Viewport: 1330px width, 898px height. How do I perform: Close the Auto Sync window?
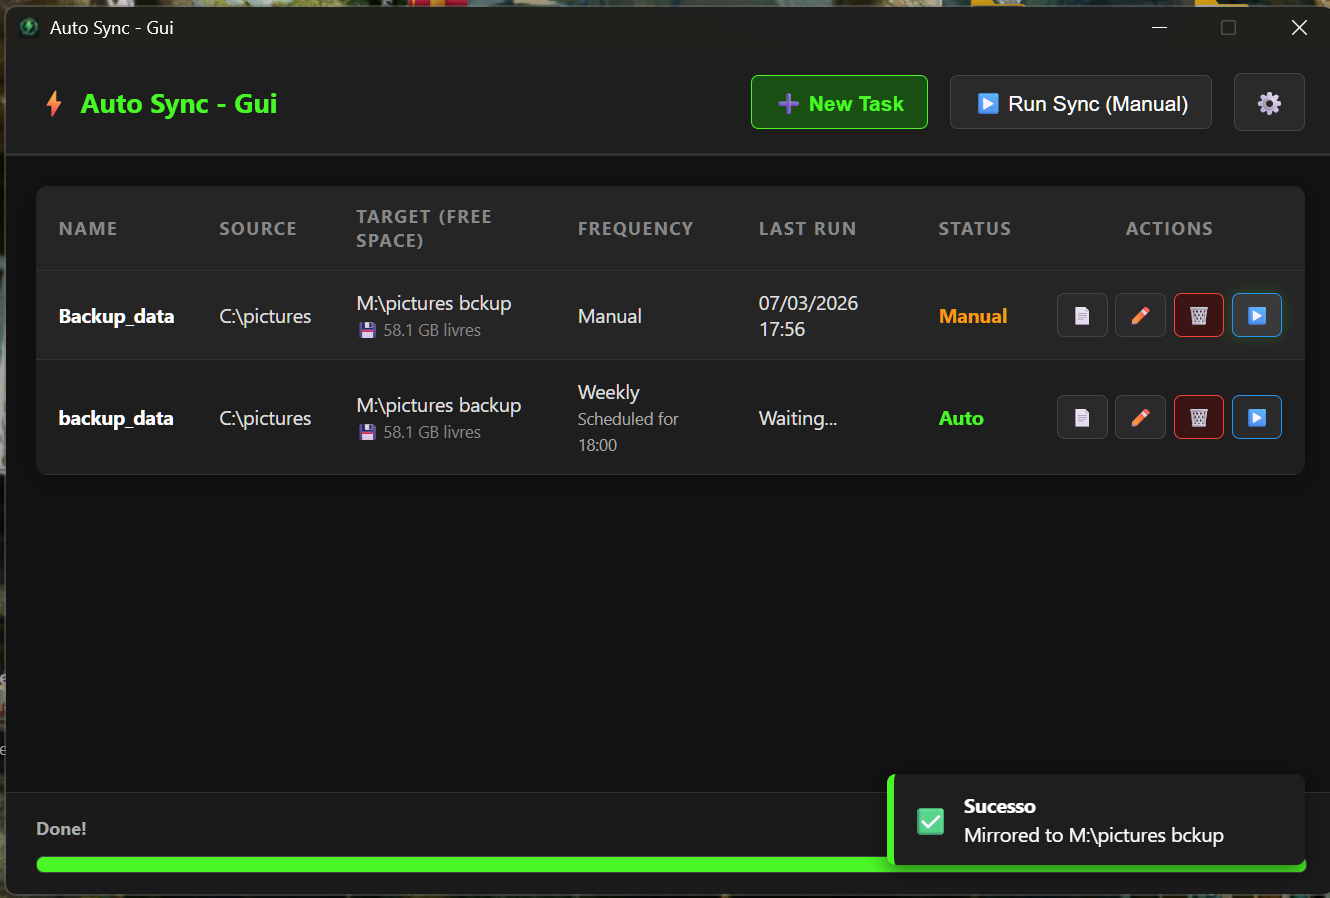click(1299, 27)
